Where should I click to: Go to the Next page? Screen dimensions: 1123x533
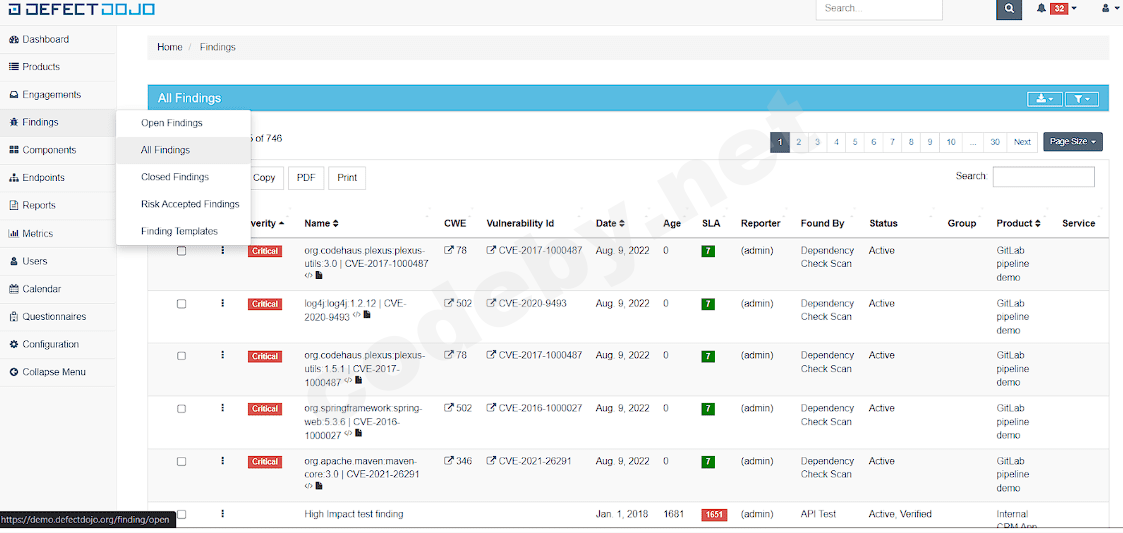point(1022,142)
